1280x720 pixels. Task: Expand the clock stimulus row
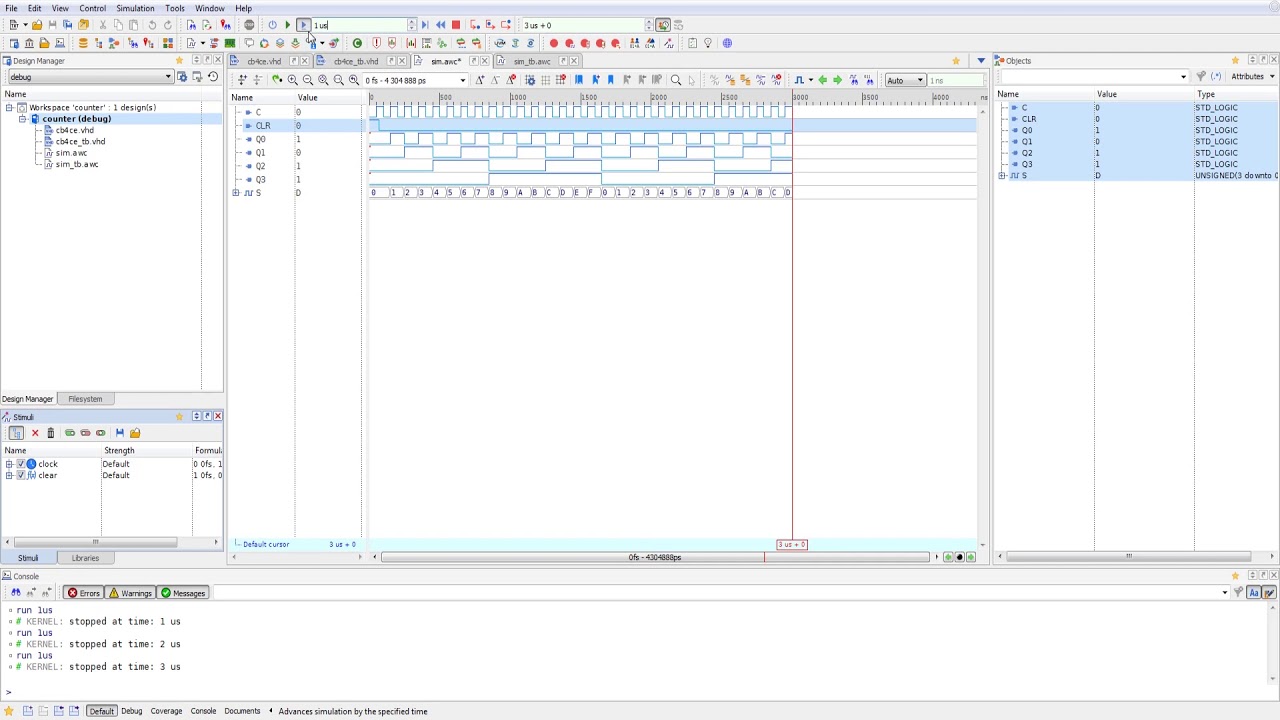click(x=9, y=464)
